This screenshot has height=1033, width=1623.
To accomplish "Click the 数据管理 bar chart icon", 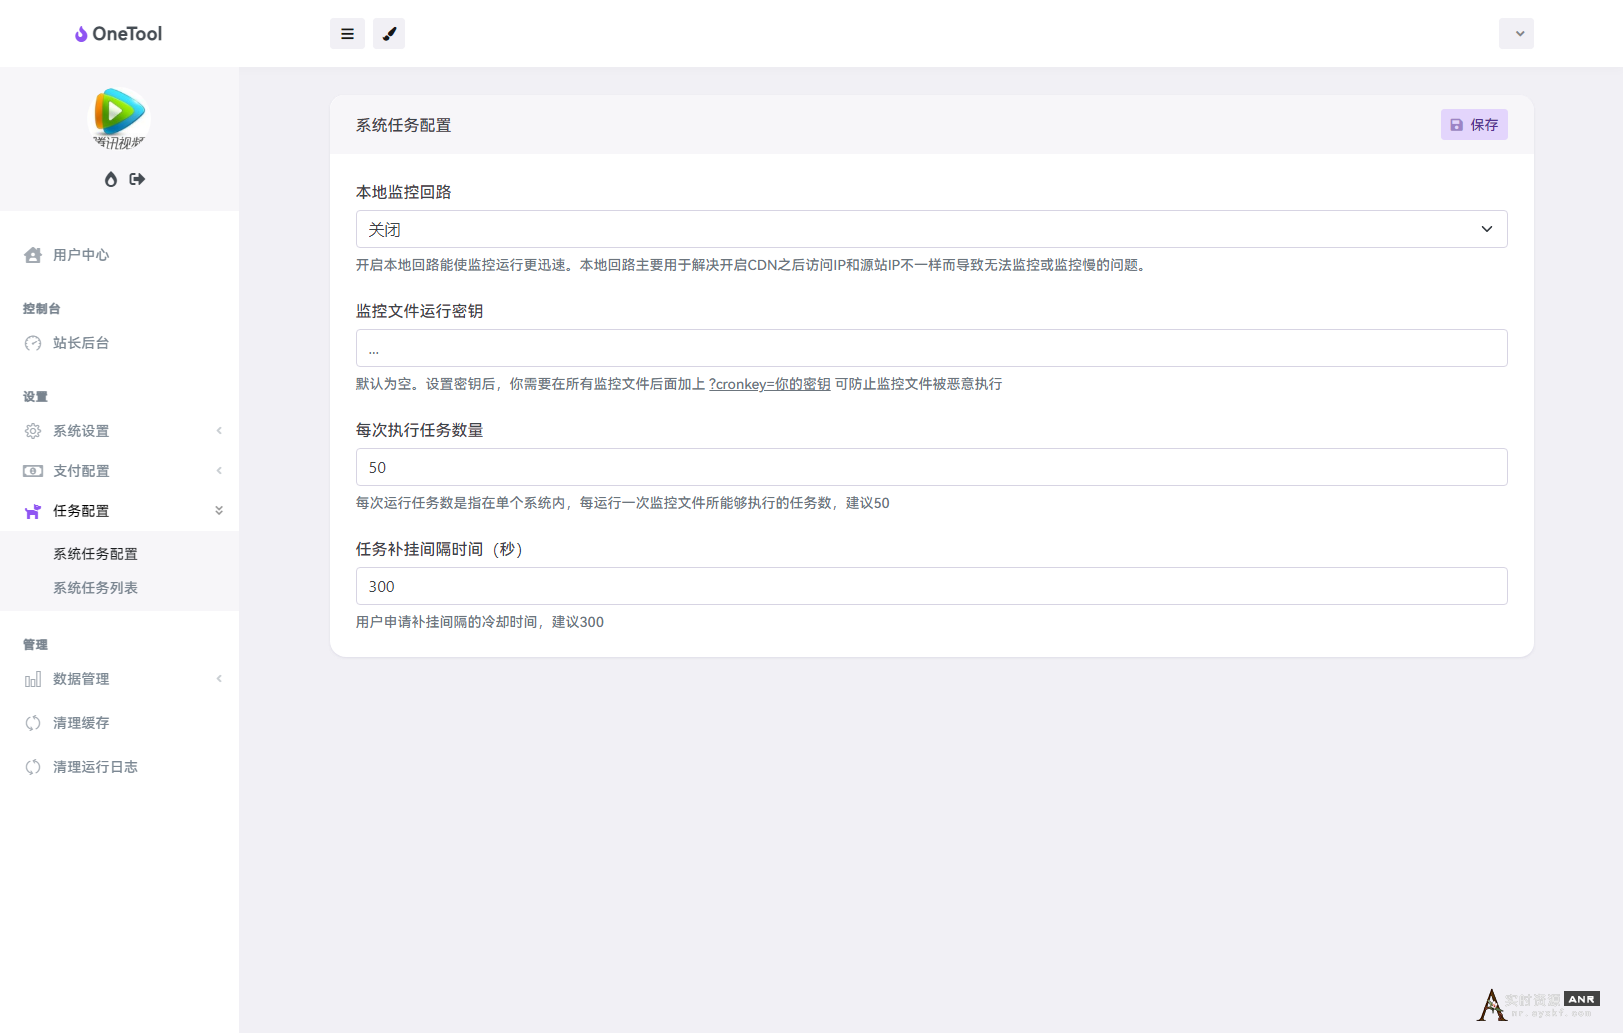I will [33, 679].
